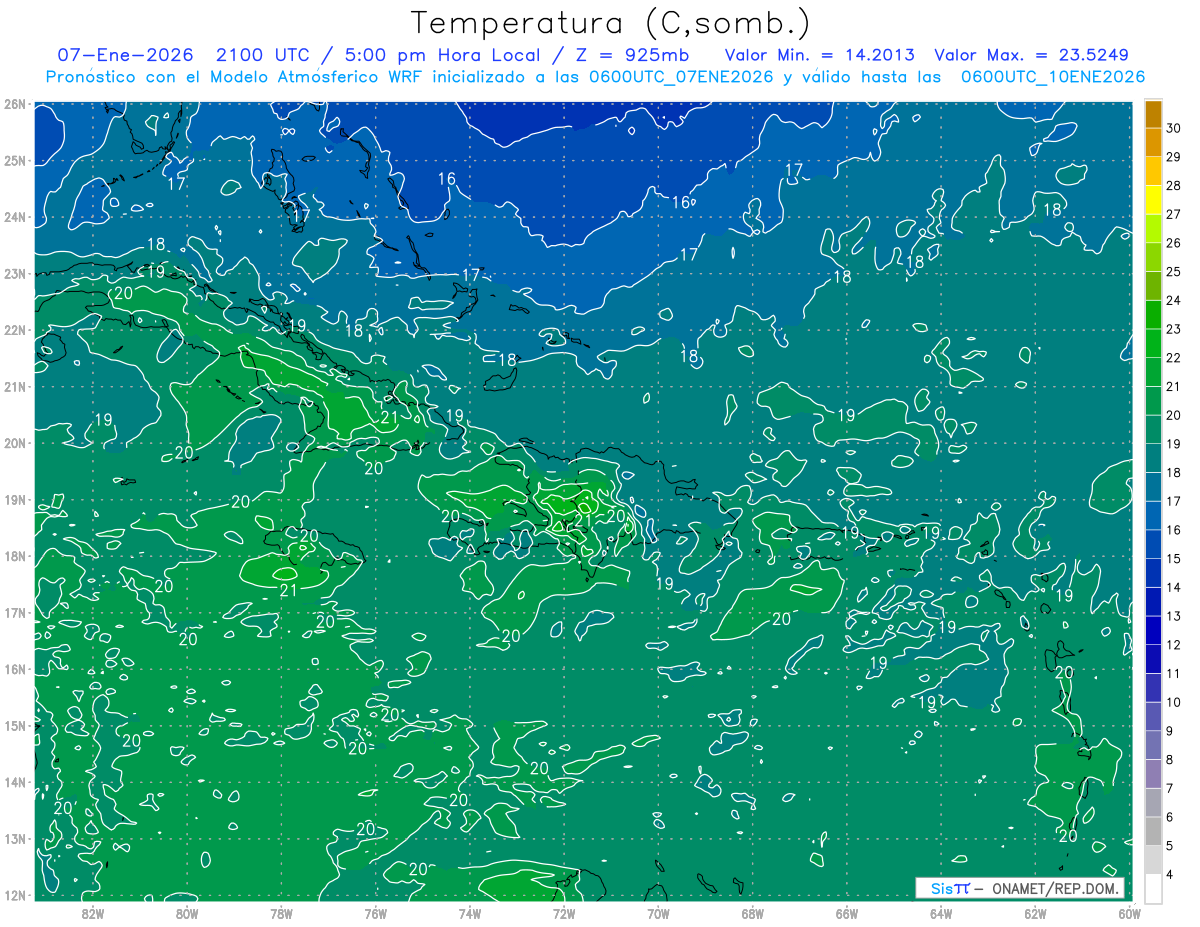Click the latitude axis label 24N
This screenshot has height=927, width=1200.
[14, 217]
